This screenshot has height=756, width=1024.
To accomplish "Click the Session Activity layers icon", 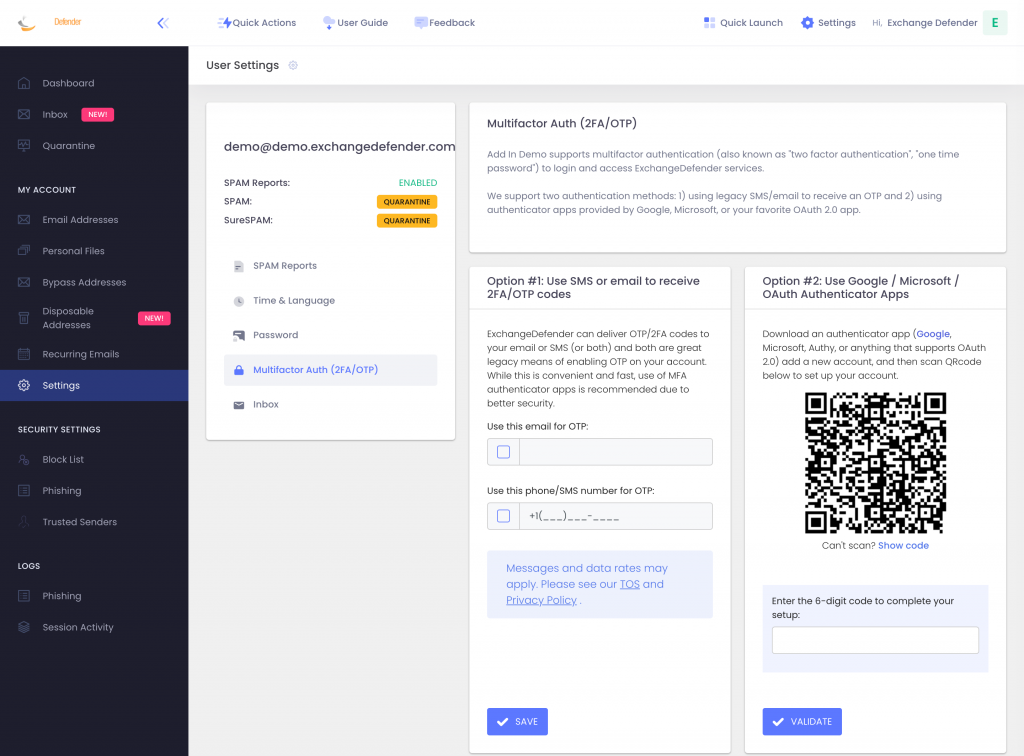I will (x=24, y=627).
